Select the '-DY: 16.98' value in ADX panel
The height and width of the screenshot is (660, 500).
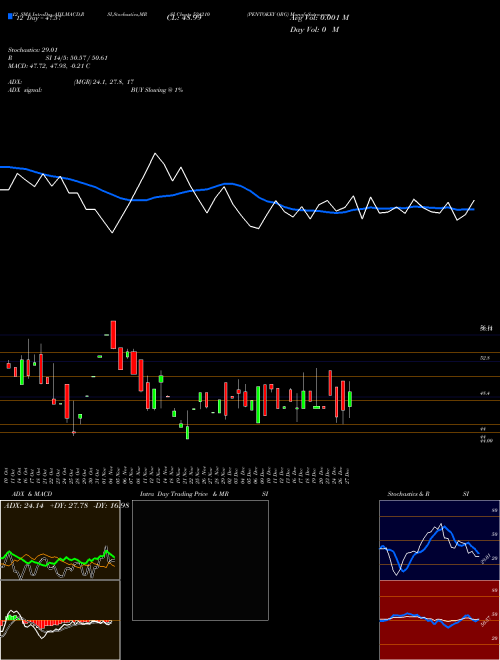(x=110, y=506)
